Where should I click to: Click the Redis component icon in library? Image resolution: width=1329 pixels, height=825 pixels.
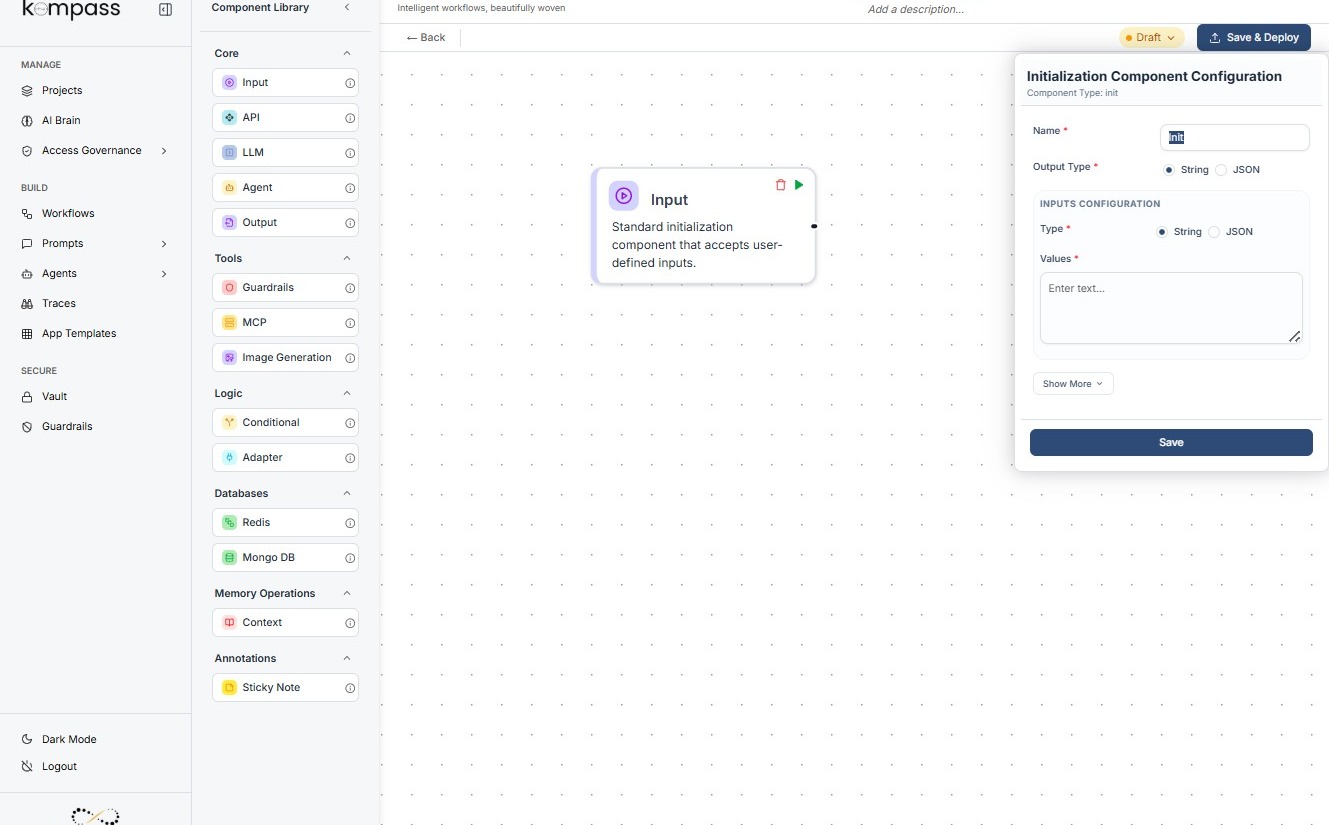[229, 522]
